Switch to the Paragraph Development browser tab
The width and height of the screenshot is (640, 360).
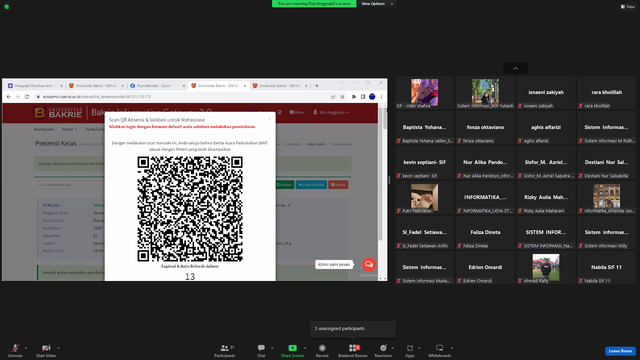(35, 86)
